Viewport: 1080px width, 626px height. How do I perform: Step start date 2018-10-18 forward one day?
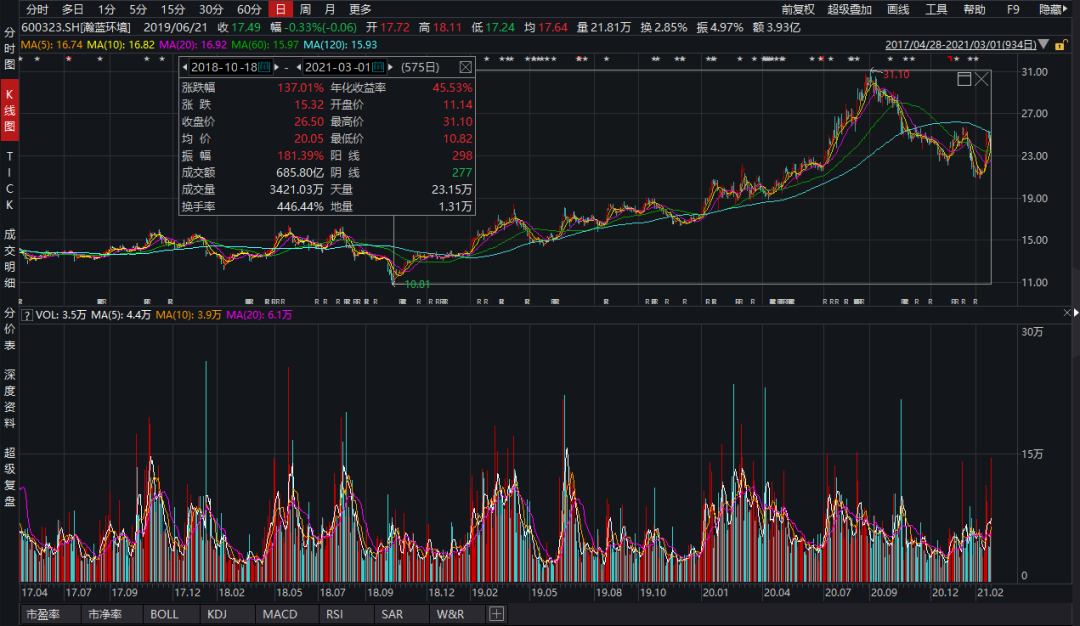pyautogui.click(x=276, y=67)
